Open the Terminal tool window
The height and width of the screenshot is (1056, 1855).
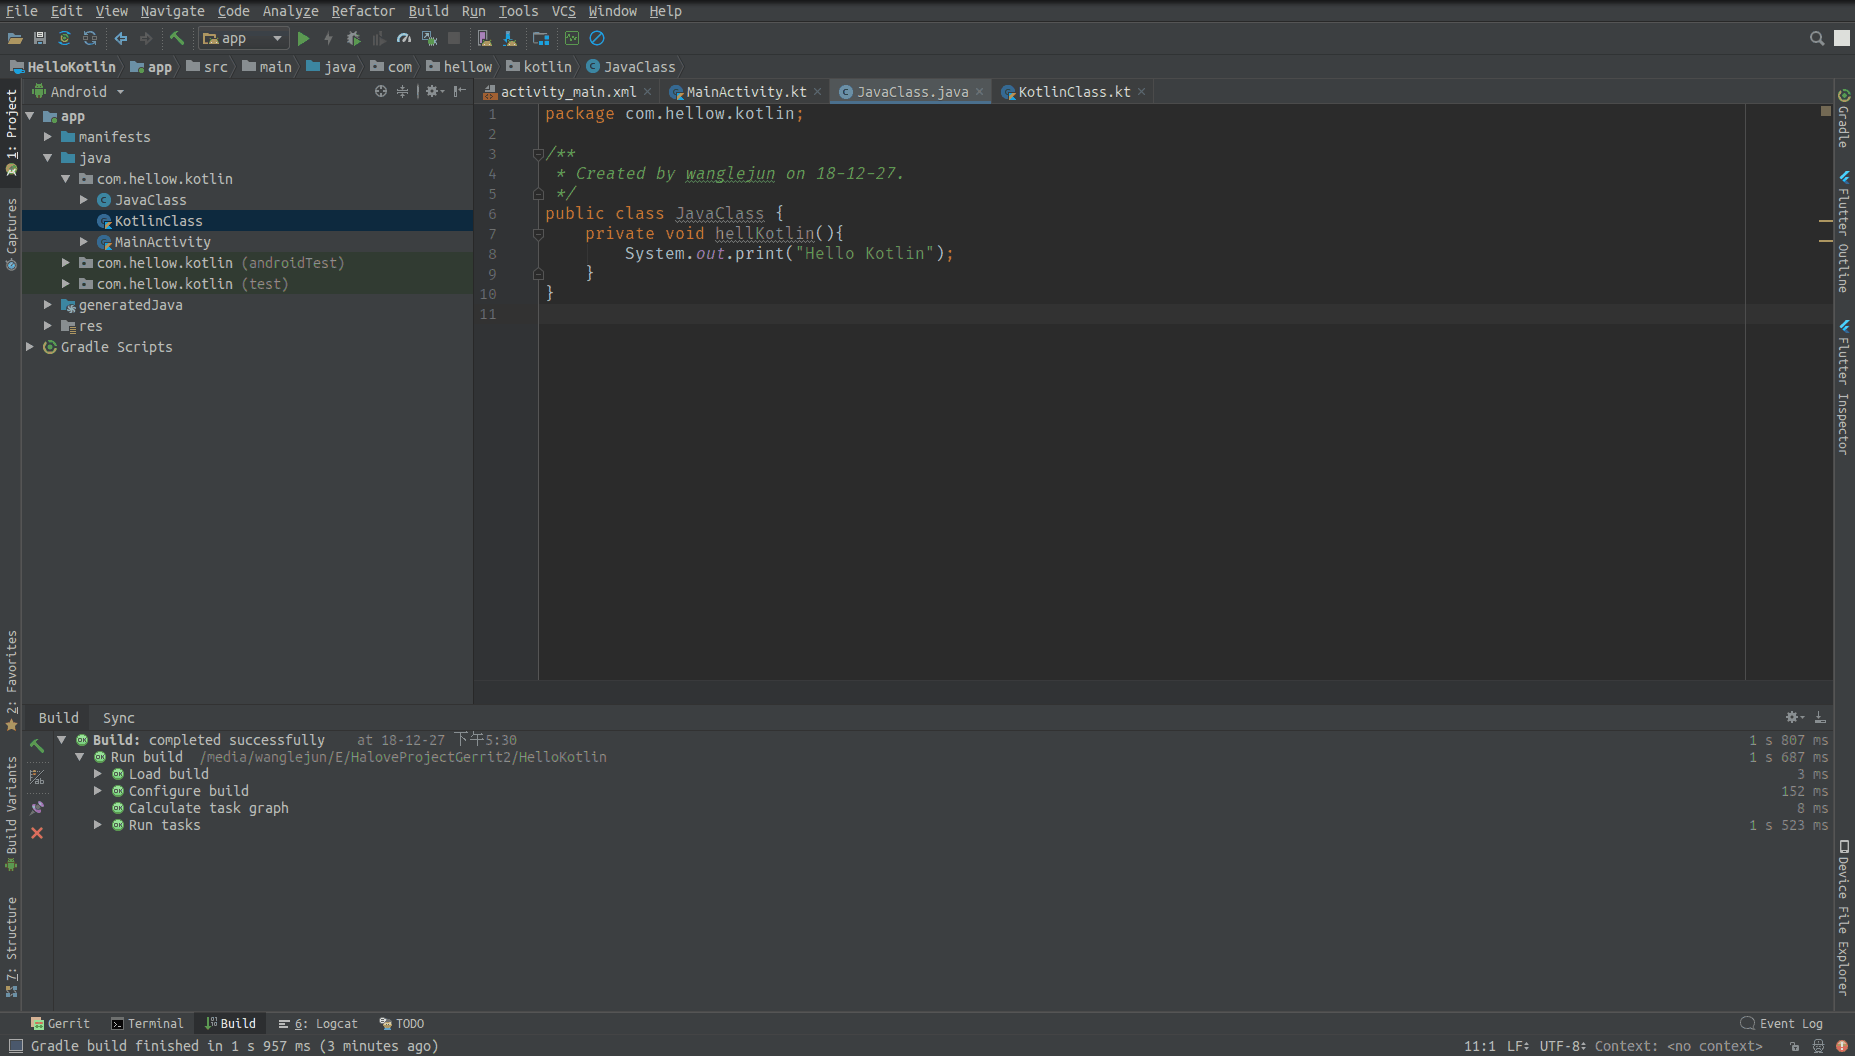click(147, 1024)
